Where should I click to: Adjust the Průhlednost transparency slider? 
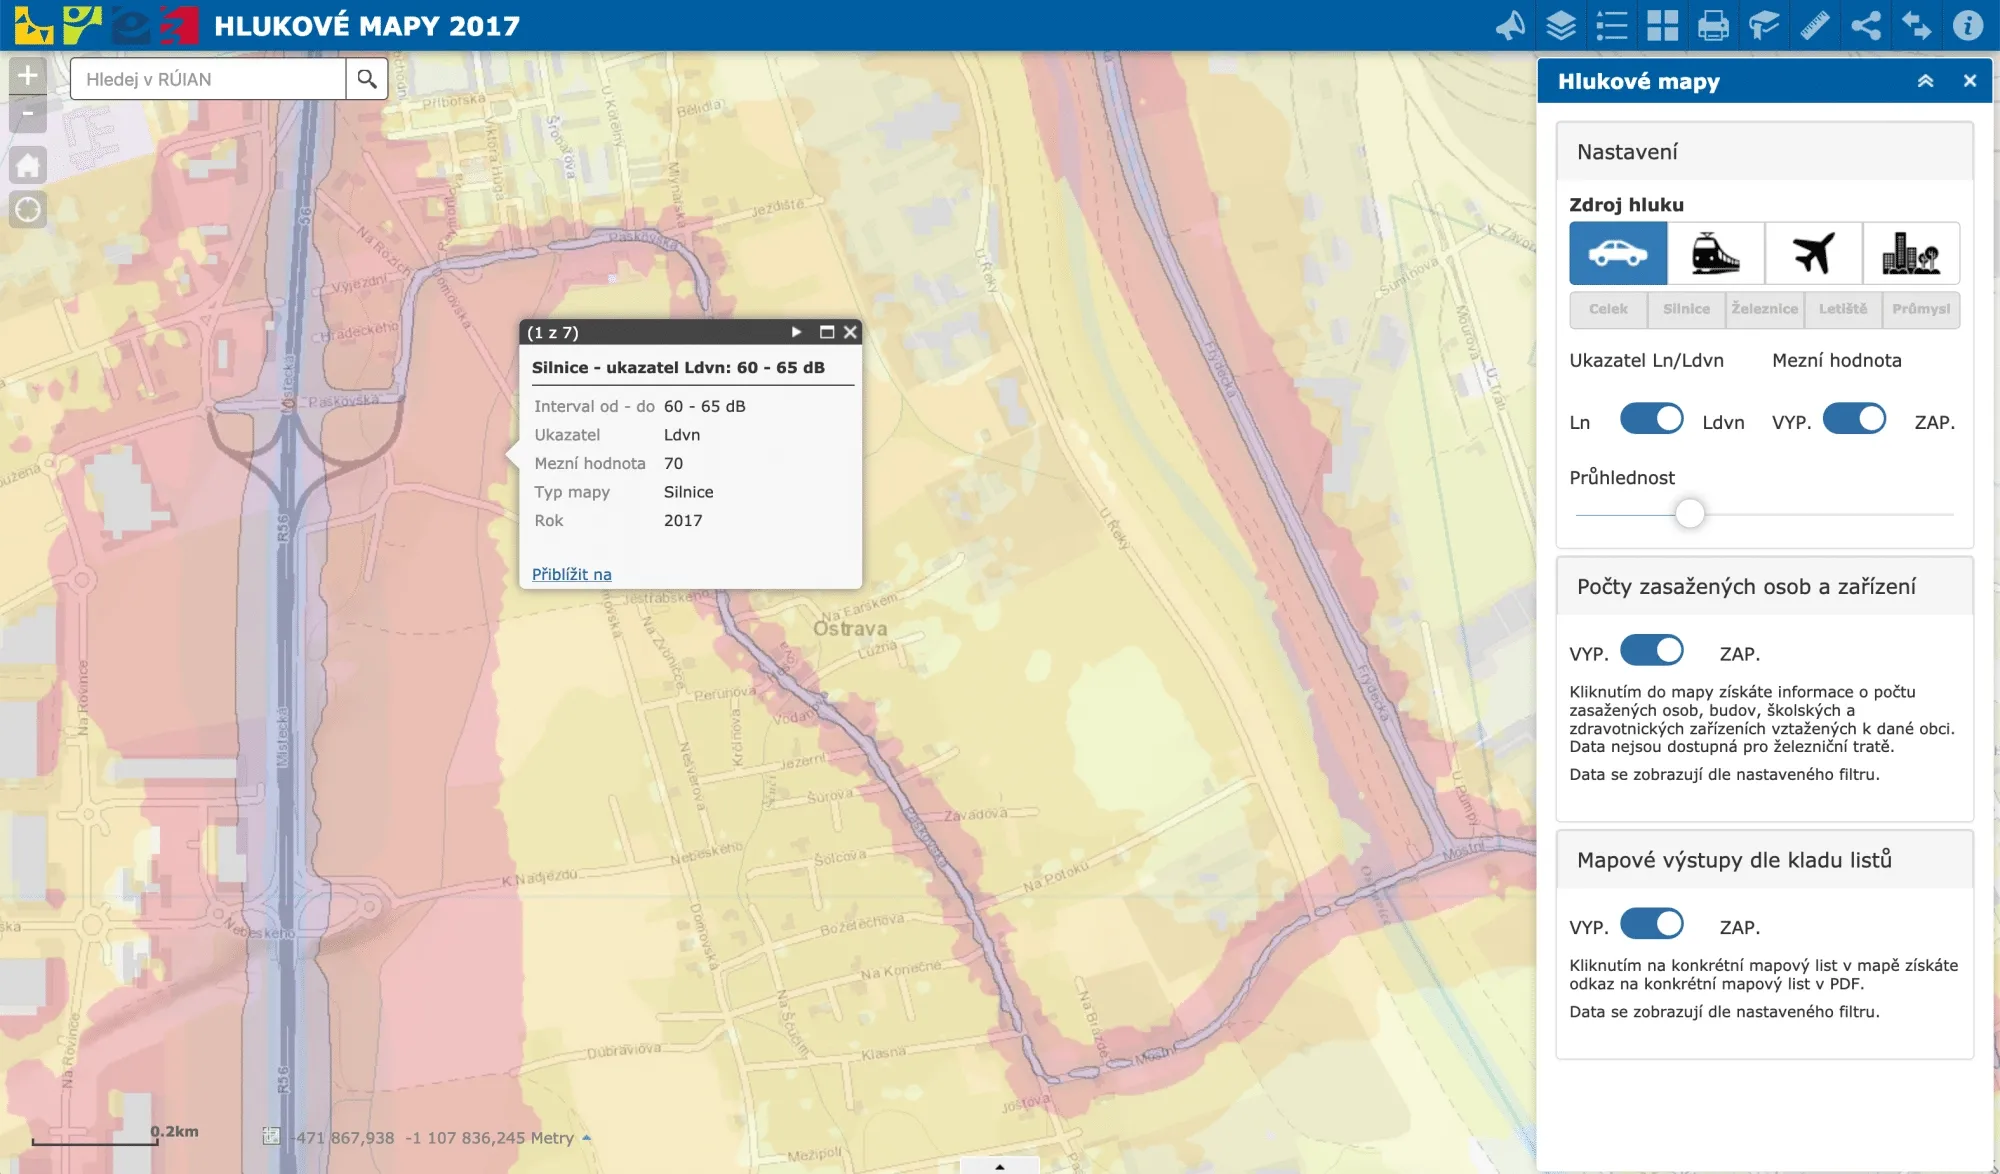(x=1689, y=514)
